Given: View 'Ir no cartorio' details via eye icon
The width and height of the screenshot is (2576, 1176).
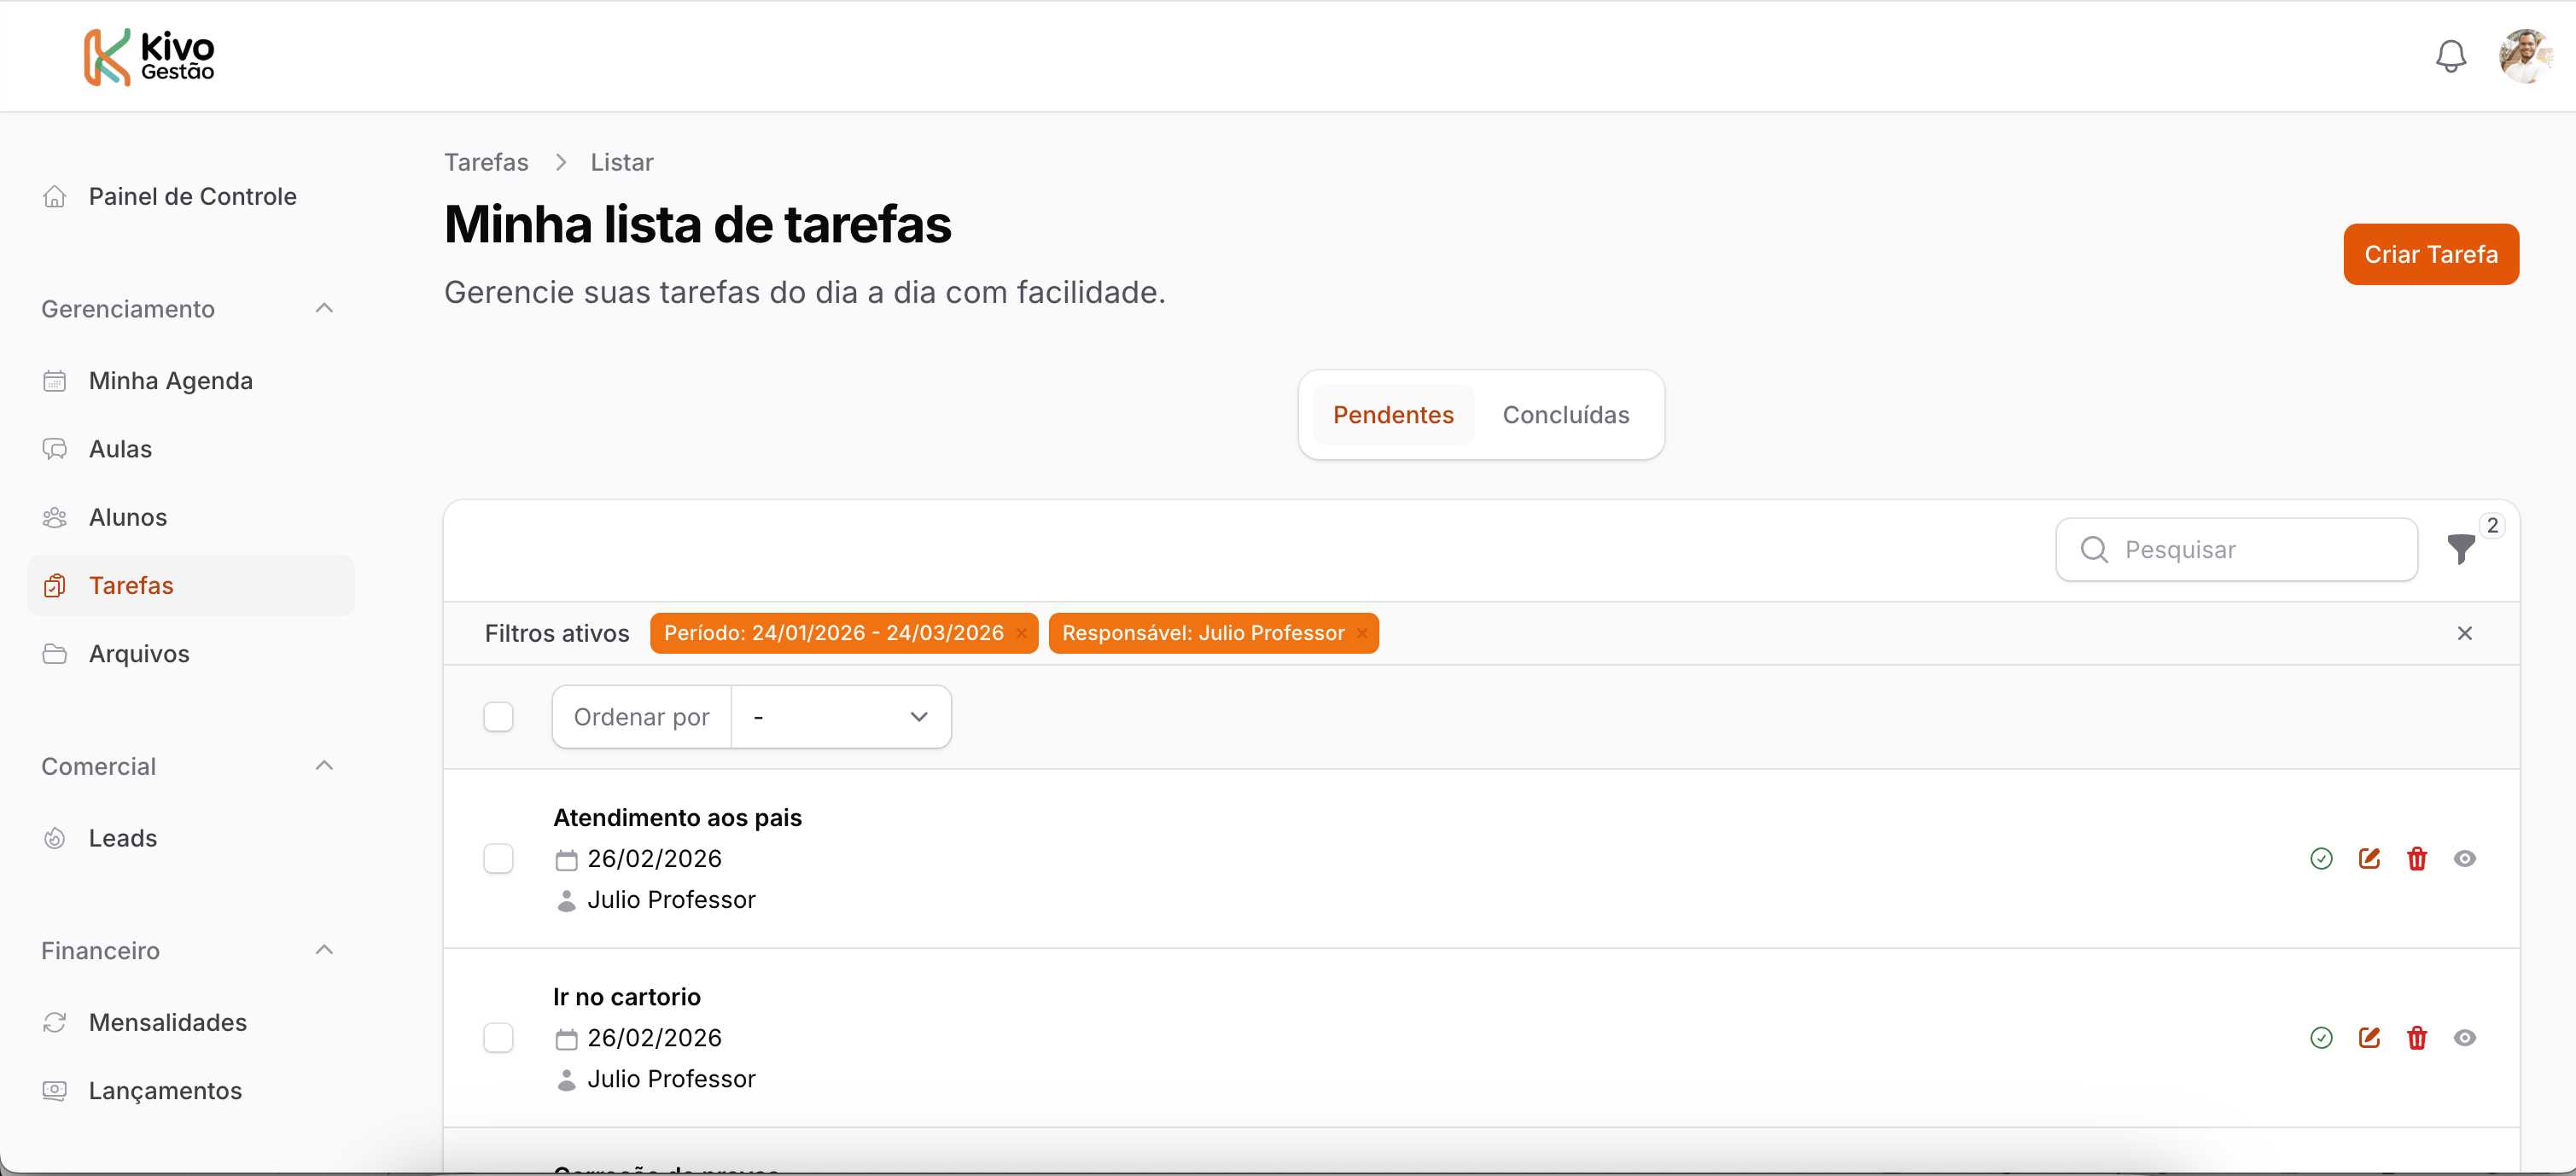Looking at the screenshot, I should (2465, 1037).
